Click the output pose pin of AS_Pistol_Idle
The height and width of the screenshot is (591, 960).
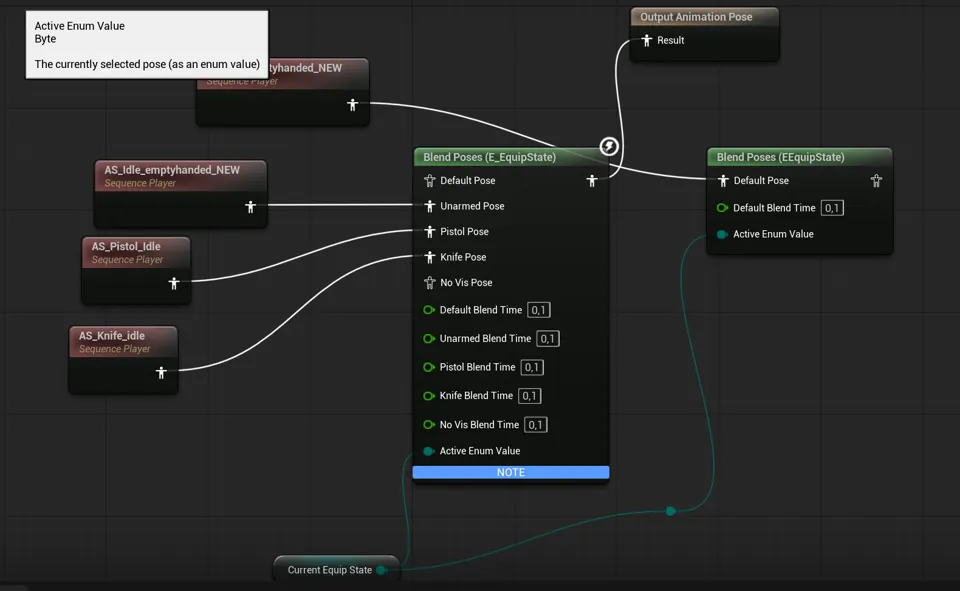[174, 284]
